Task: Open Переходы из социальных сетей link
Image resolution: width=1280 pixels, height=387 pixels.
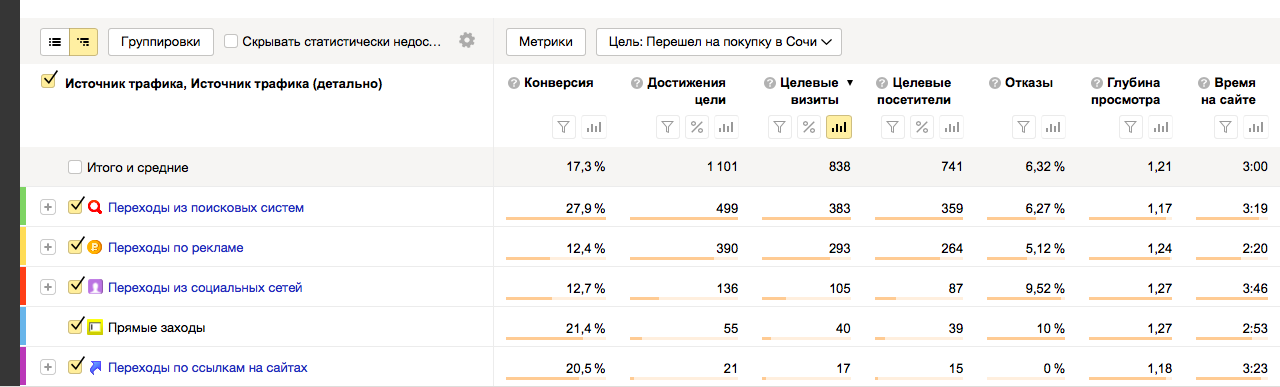Action: [205, 287]
